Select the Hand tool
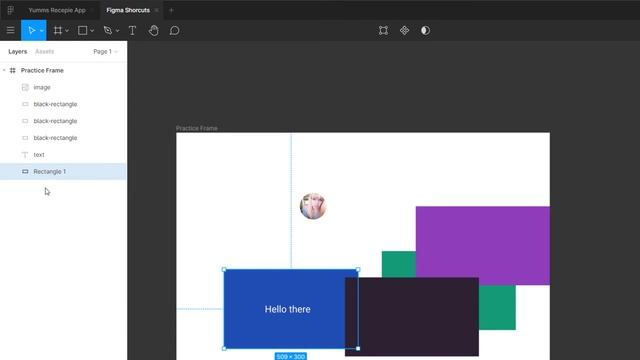640x360 pixels. tap(153, 31)
